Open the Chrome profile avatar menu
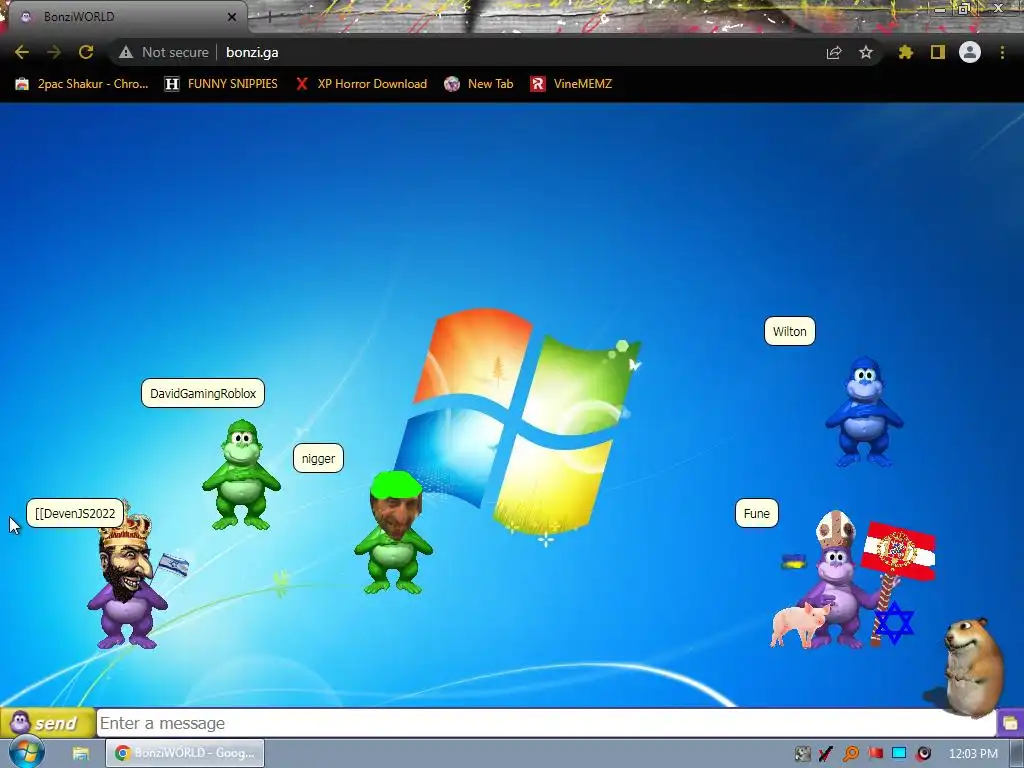This screenshot has width=1024, height=768. click(x=970, y=52)
